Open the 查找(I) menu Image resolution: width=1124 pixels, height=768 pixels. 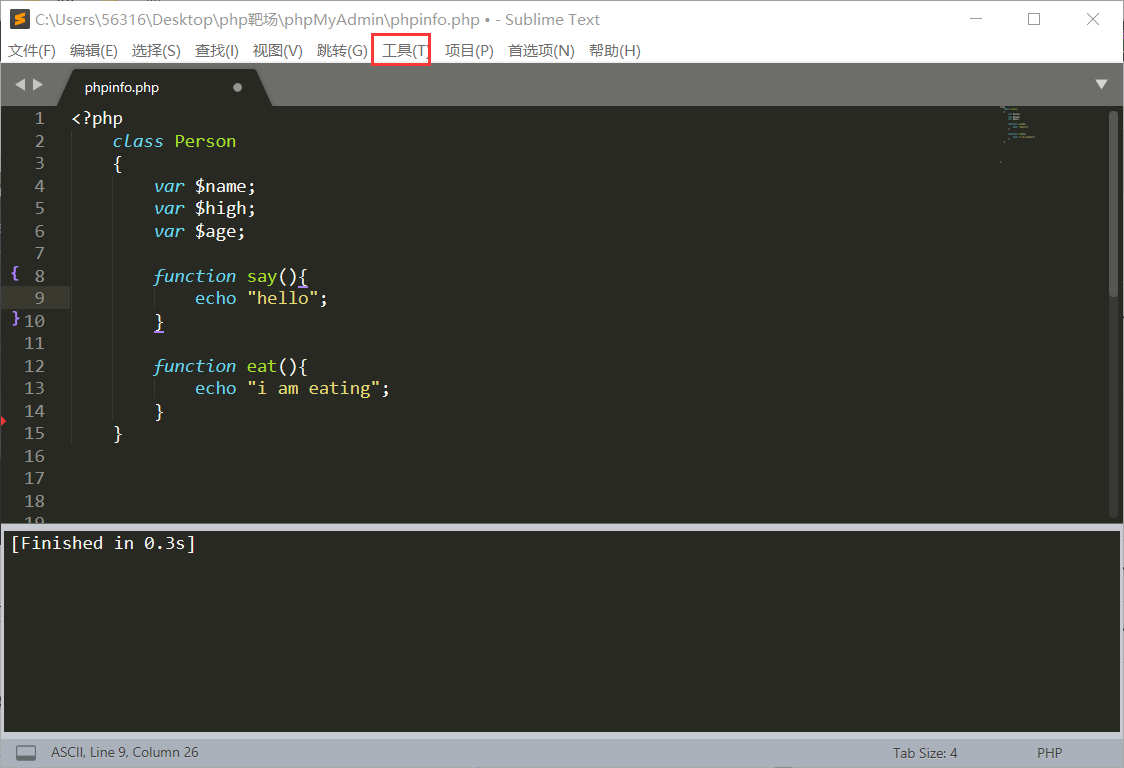point(216,51)
